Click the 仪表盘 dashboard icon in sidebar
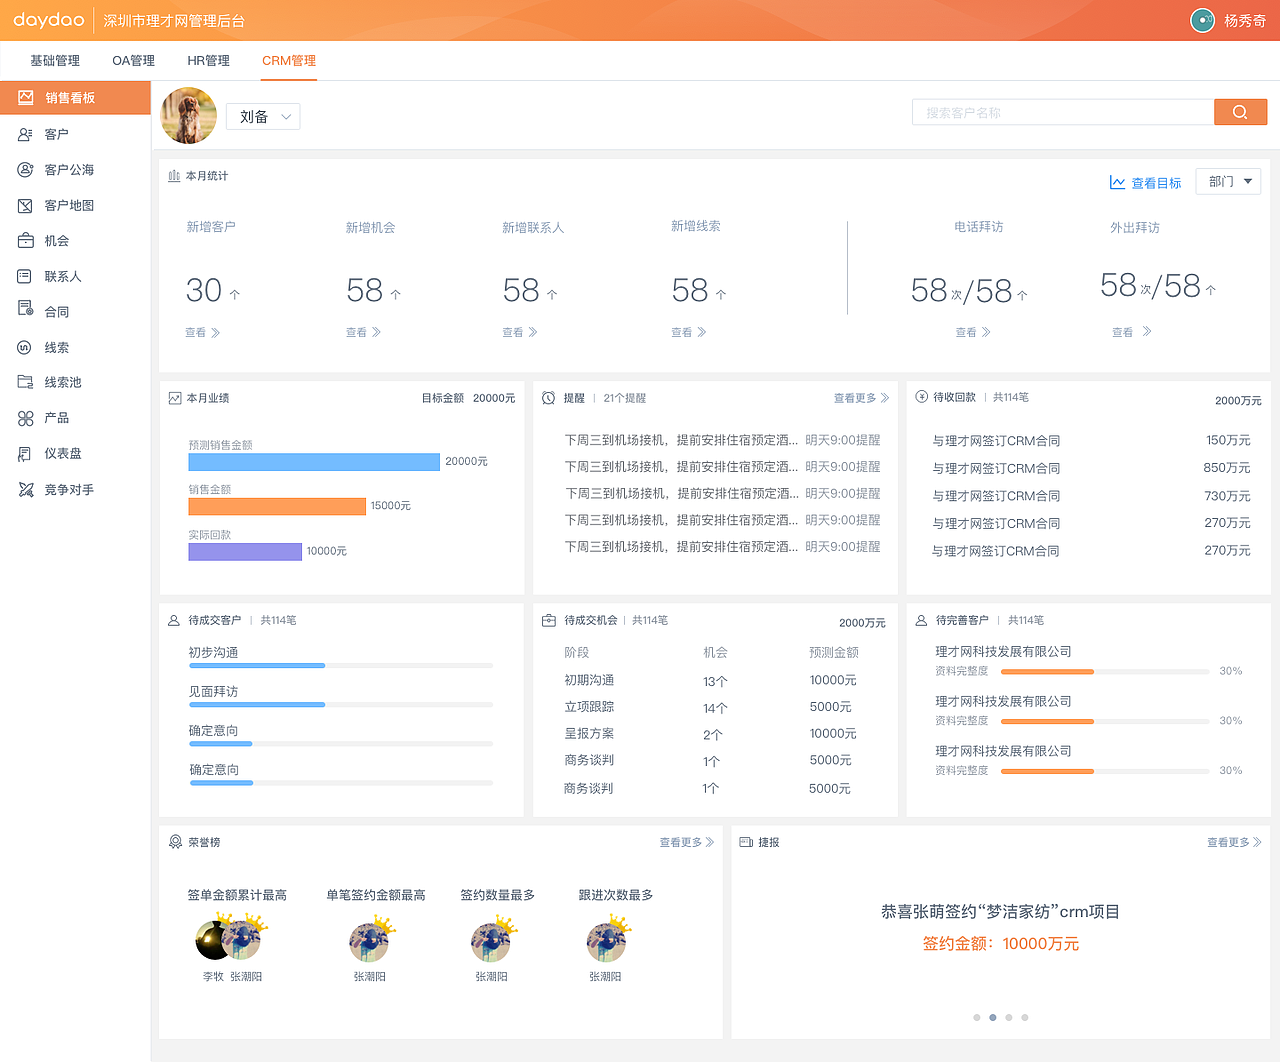 tap(26, 453)
